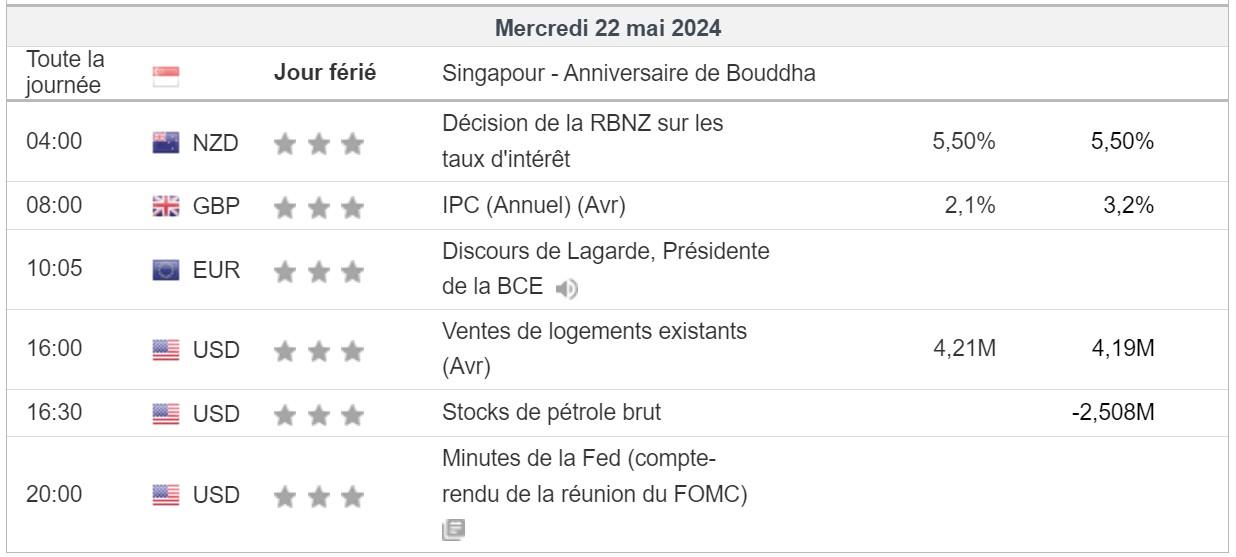The height and width of the screenshot is (557, 1236).
Task: Click the US flag in the 16:30 row
Action: click(166, 413)
